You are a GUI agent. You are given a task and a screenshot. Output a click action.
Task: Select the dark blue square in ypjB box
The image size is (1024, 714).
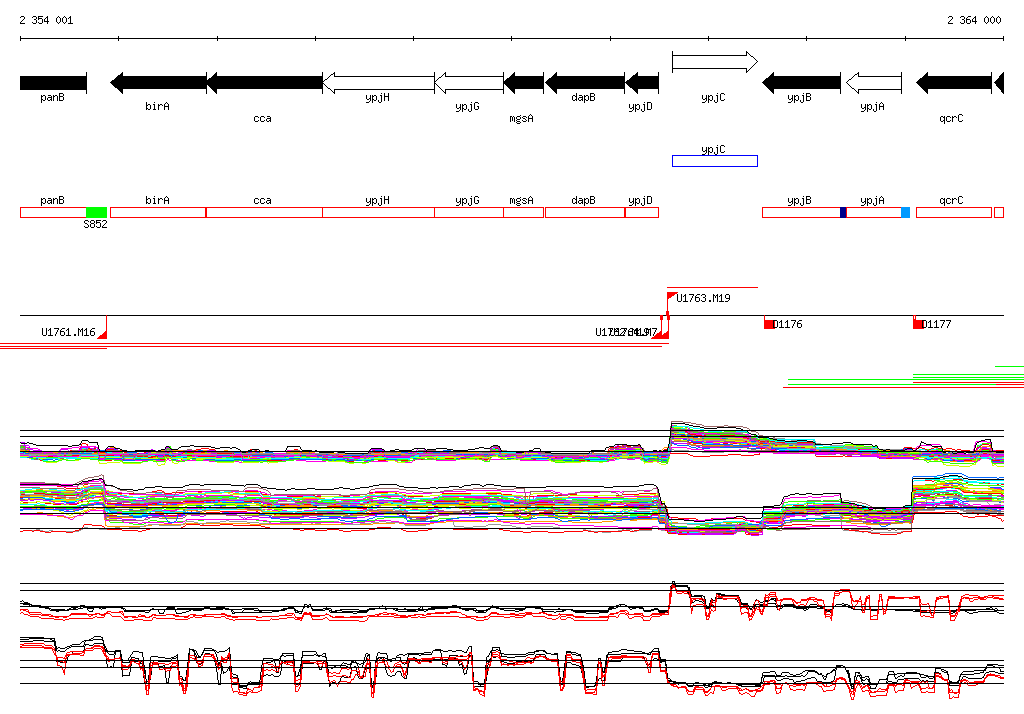click(x=843, y=212)
